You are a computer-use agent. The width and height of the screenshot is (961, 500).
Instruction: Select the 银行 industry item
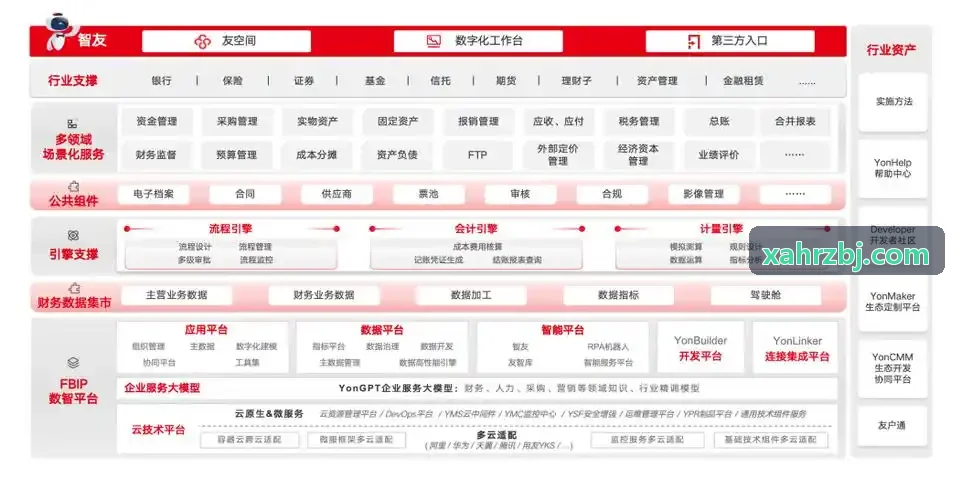pyautogui.click(x=162, y=80)
